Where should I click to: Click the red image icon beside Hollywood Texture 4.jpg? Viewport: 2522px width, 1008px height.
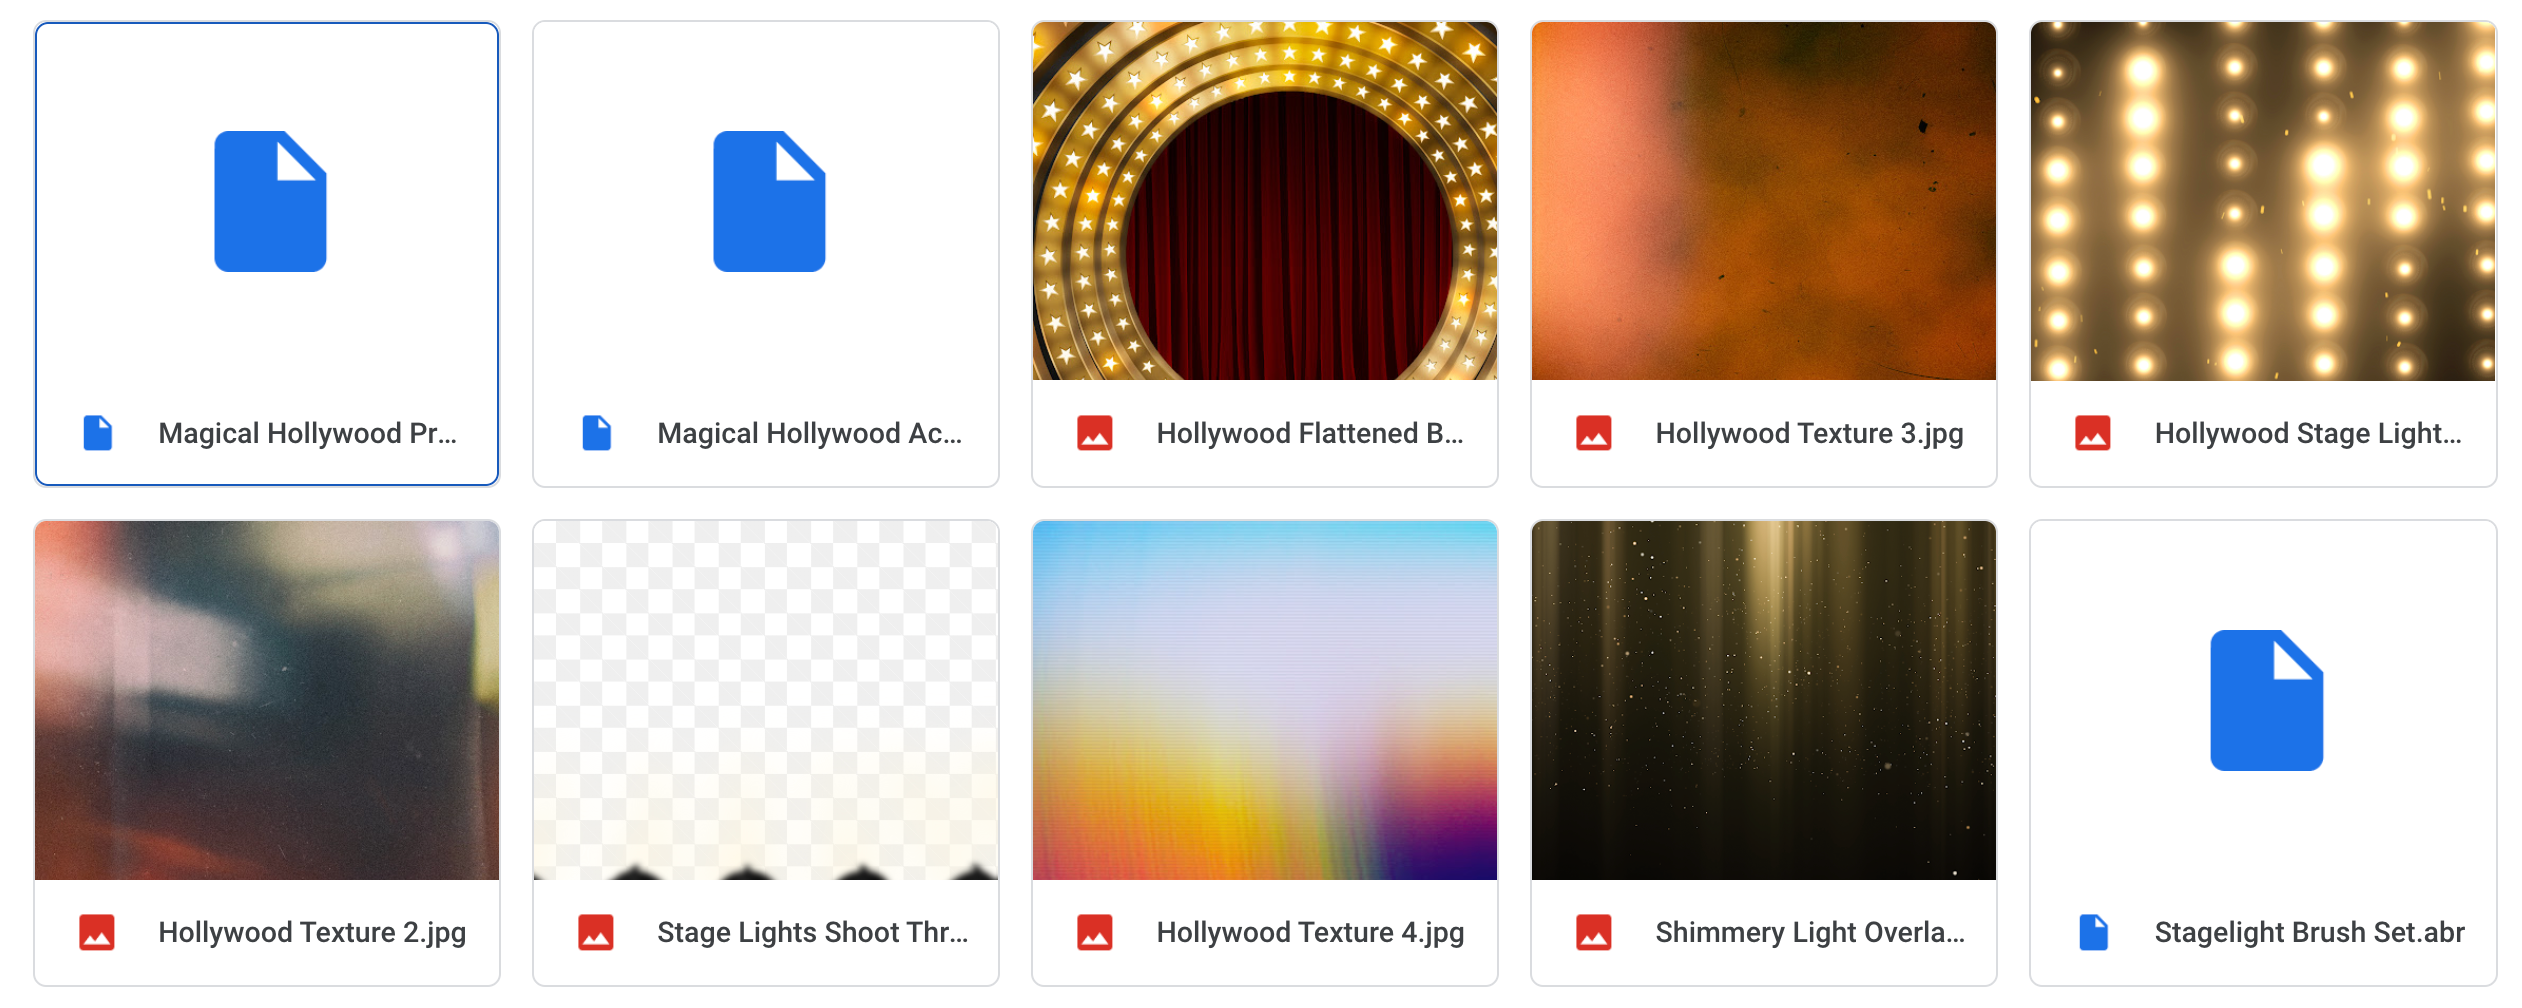point(1096,931)
